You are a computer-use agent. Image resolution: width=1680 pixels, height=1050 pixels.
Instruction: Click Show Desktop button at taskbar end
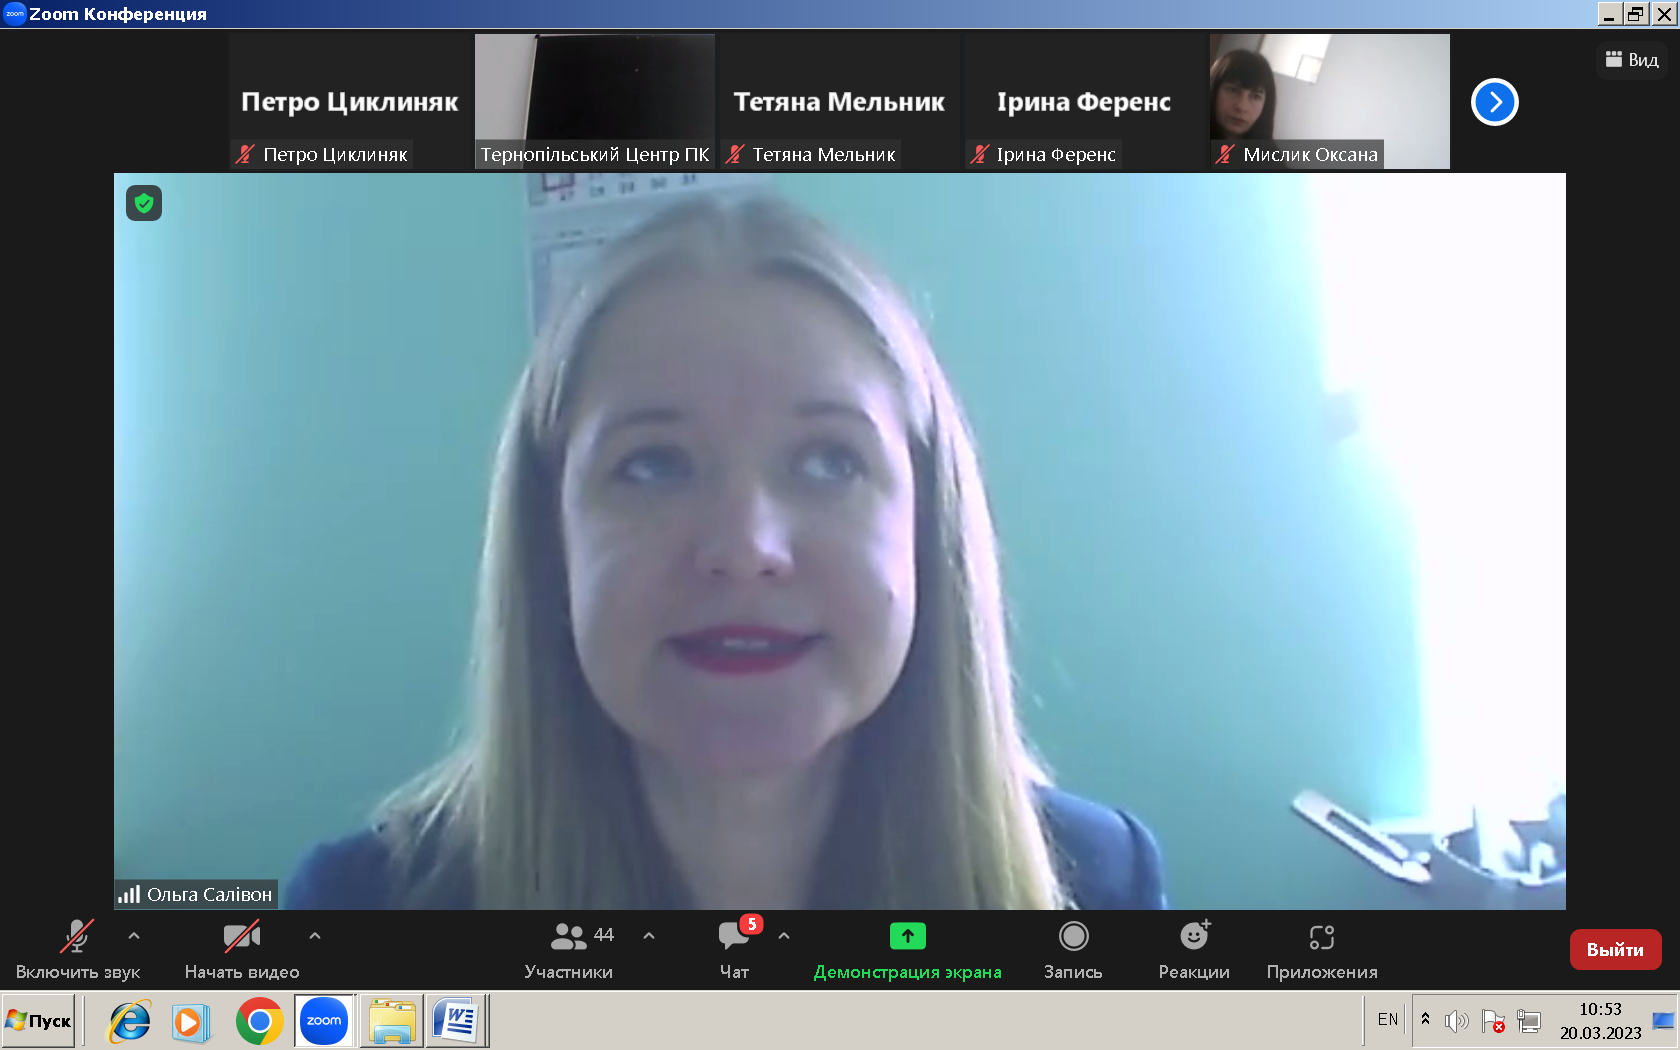pos(1664,1021)
